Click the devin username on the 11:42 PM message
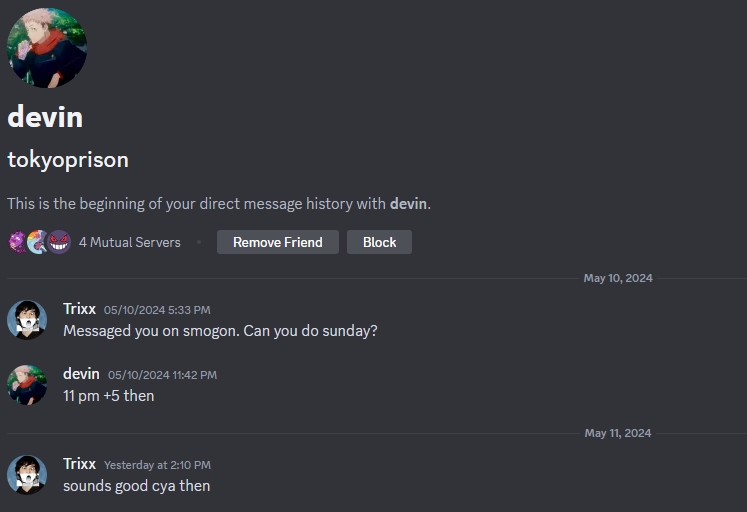 point(81,373)
